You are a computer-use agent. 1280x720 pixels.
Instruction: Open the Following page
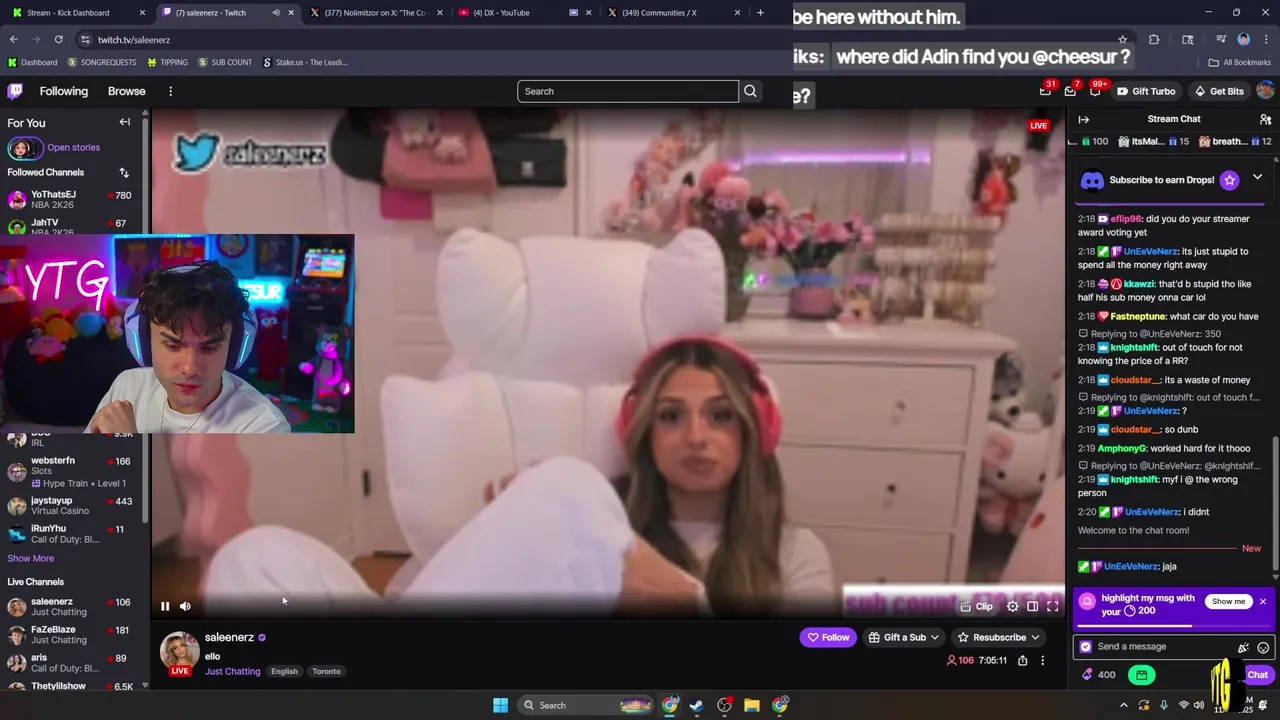point(64,91)
